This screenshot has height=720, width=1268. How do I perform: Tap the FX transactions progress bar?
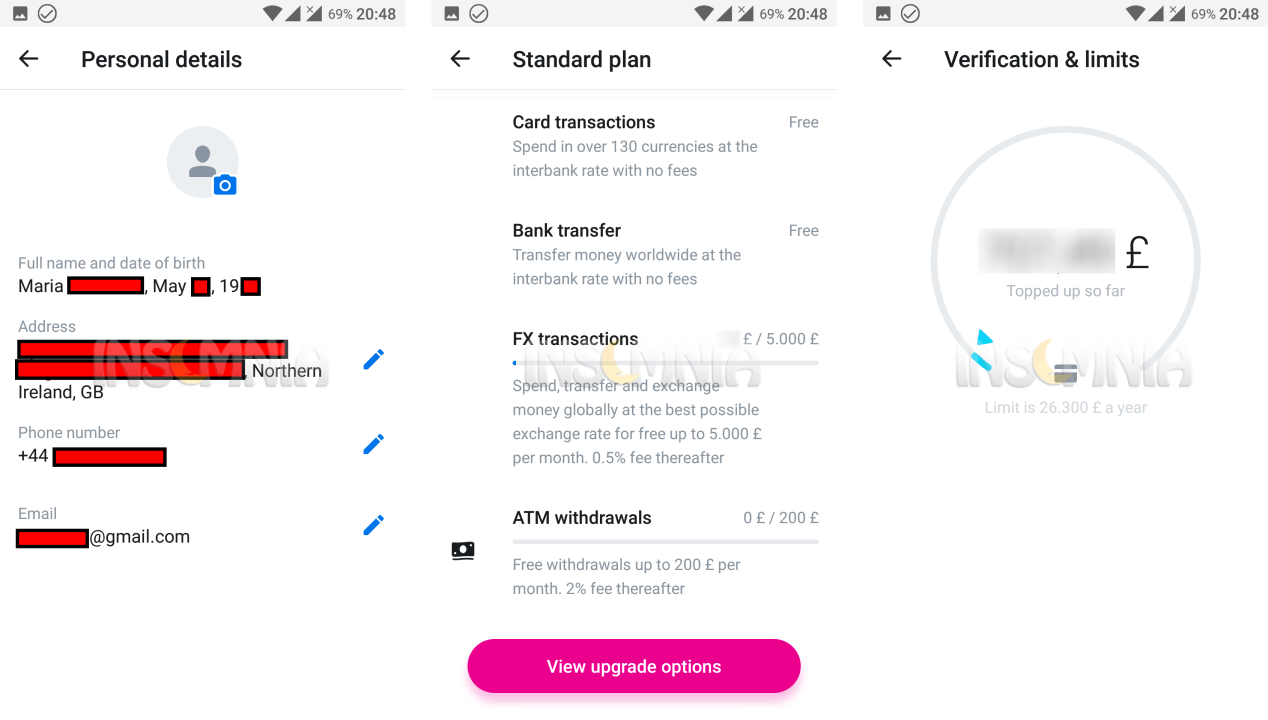point(665,362)
